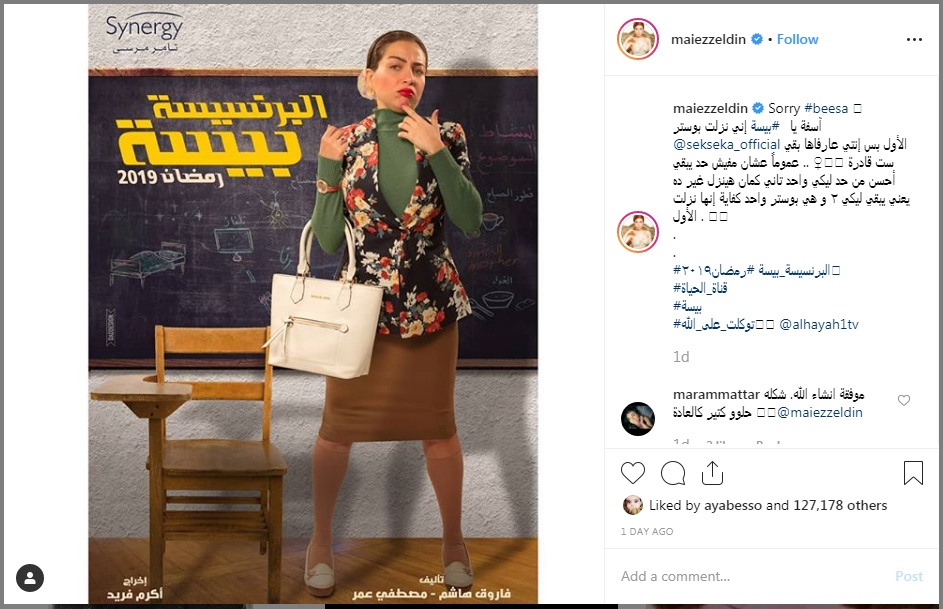Click in the Add a comment field
The height and width of the screenshot is (609, 943).
tap(752, 577)
